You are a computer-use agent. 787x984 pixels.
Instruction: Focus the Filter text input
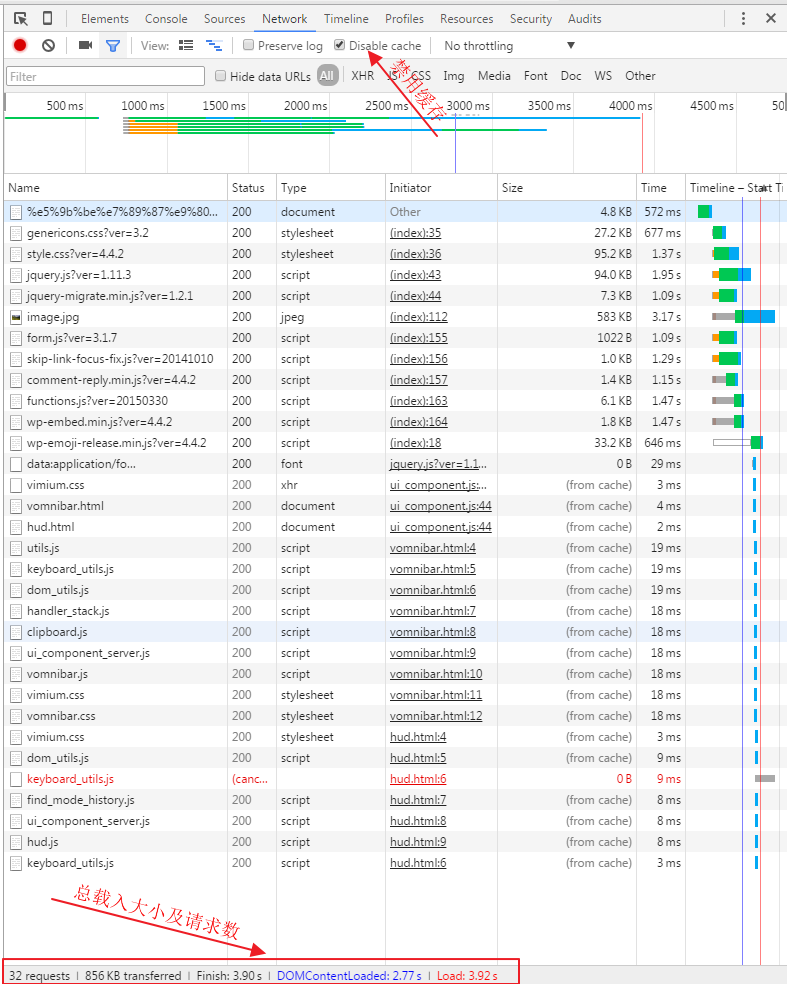(x=105, y=77)
